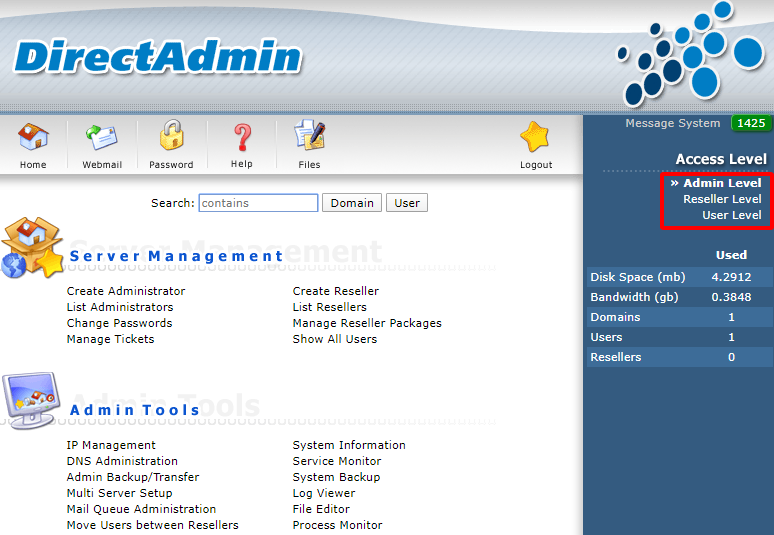This screenshot has width=774, height=535.
Task: Click the Resellers row label in stats
Action: coord(616,357)
